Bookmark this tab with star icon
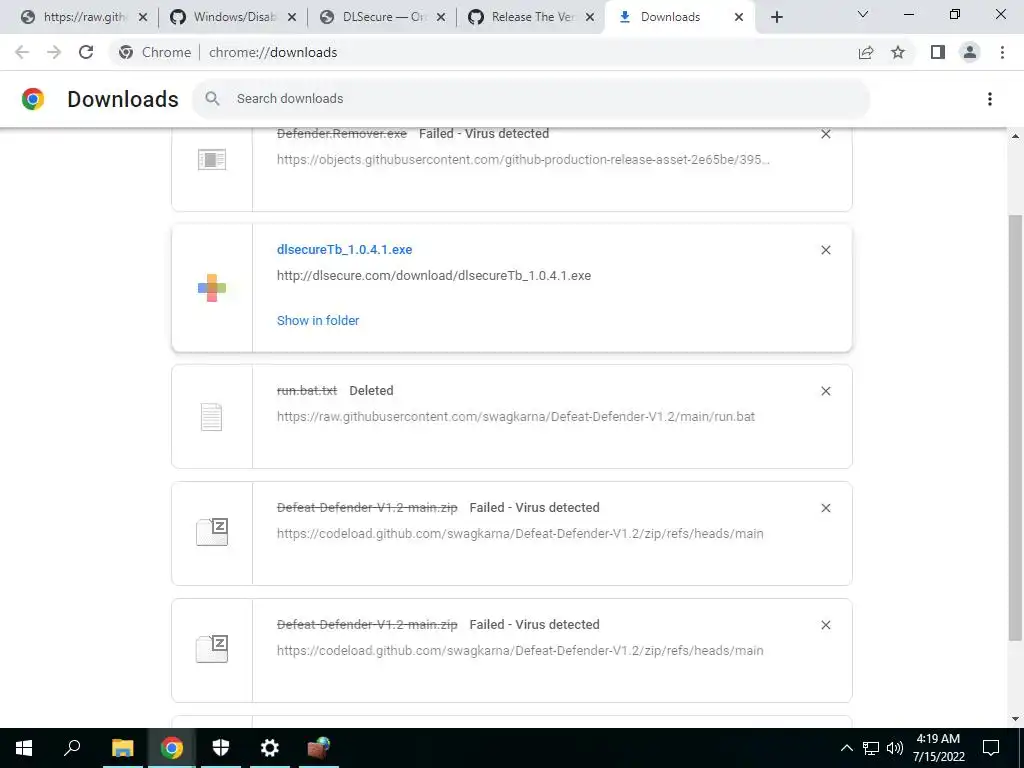The width and height of the screenshot is (1024, 768). [898, 52]
